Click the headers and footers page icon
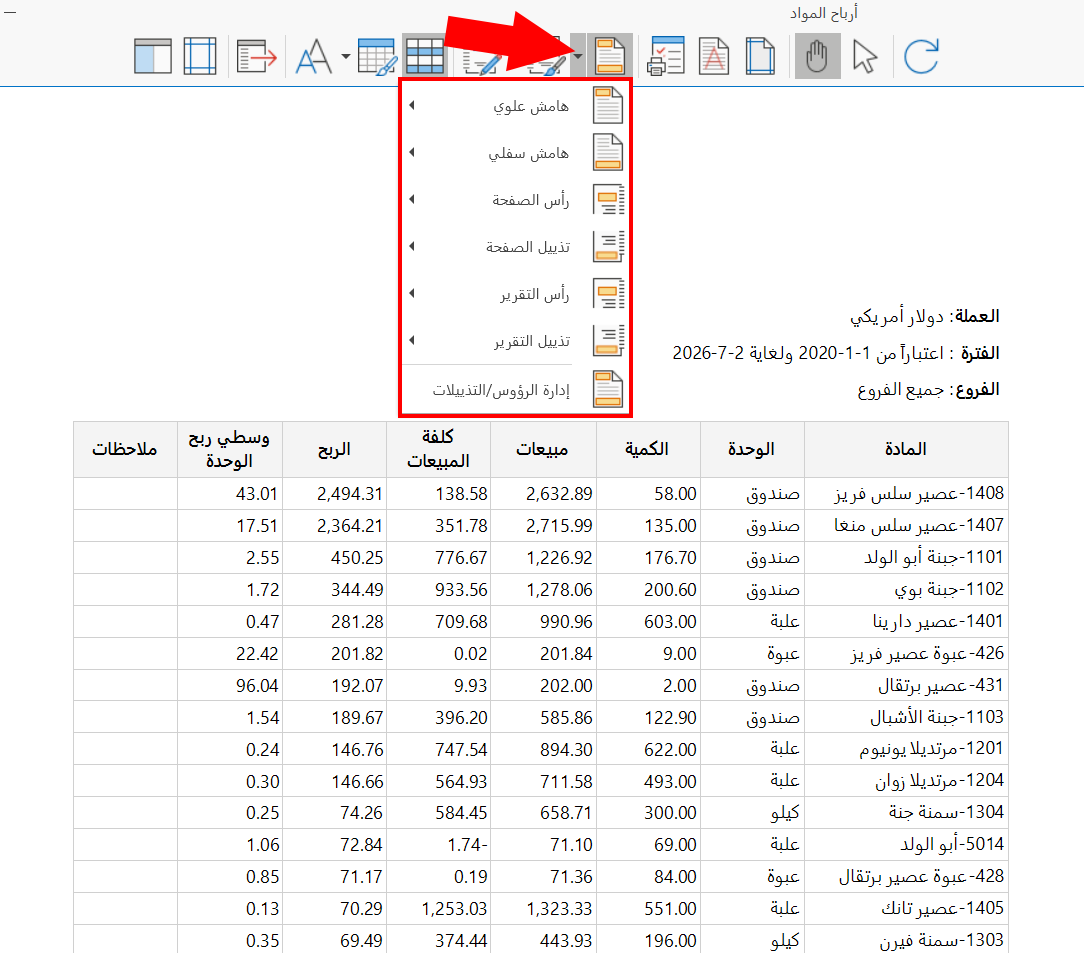 [x=610, y=56]
